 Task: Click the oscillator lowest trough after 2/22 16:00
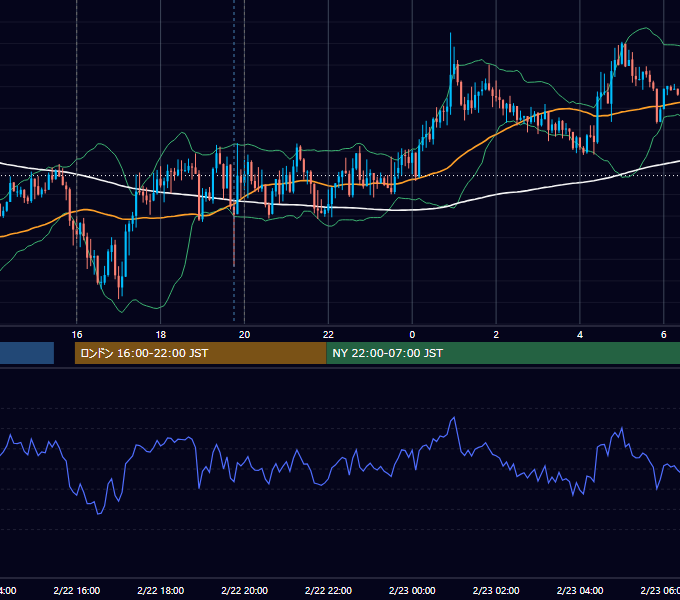[x=99, y=513]
